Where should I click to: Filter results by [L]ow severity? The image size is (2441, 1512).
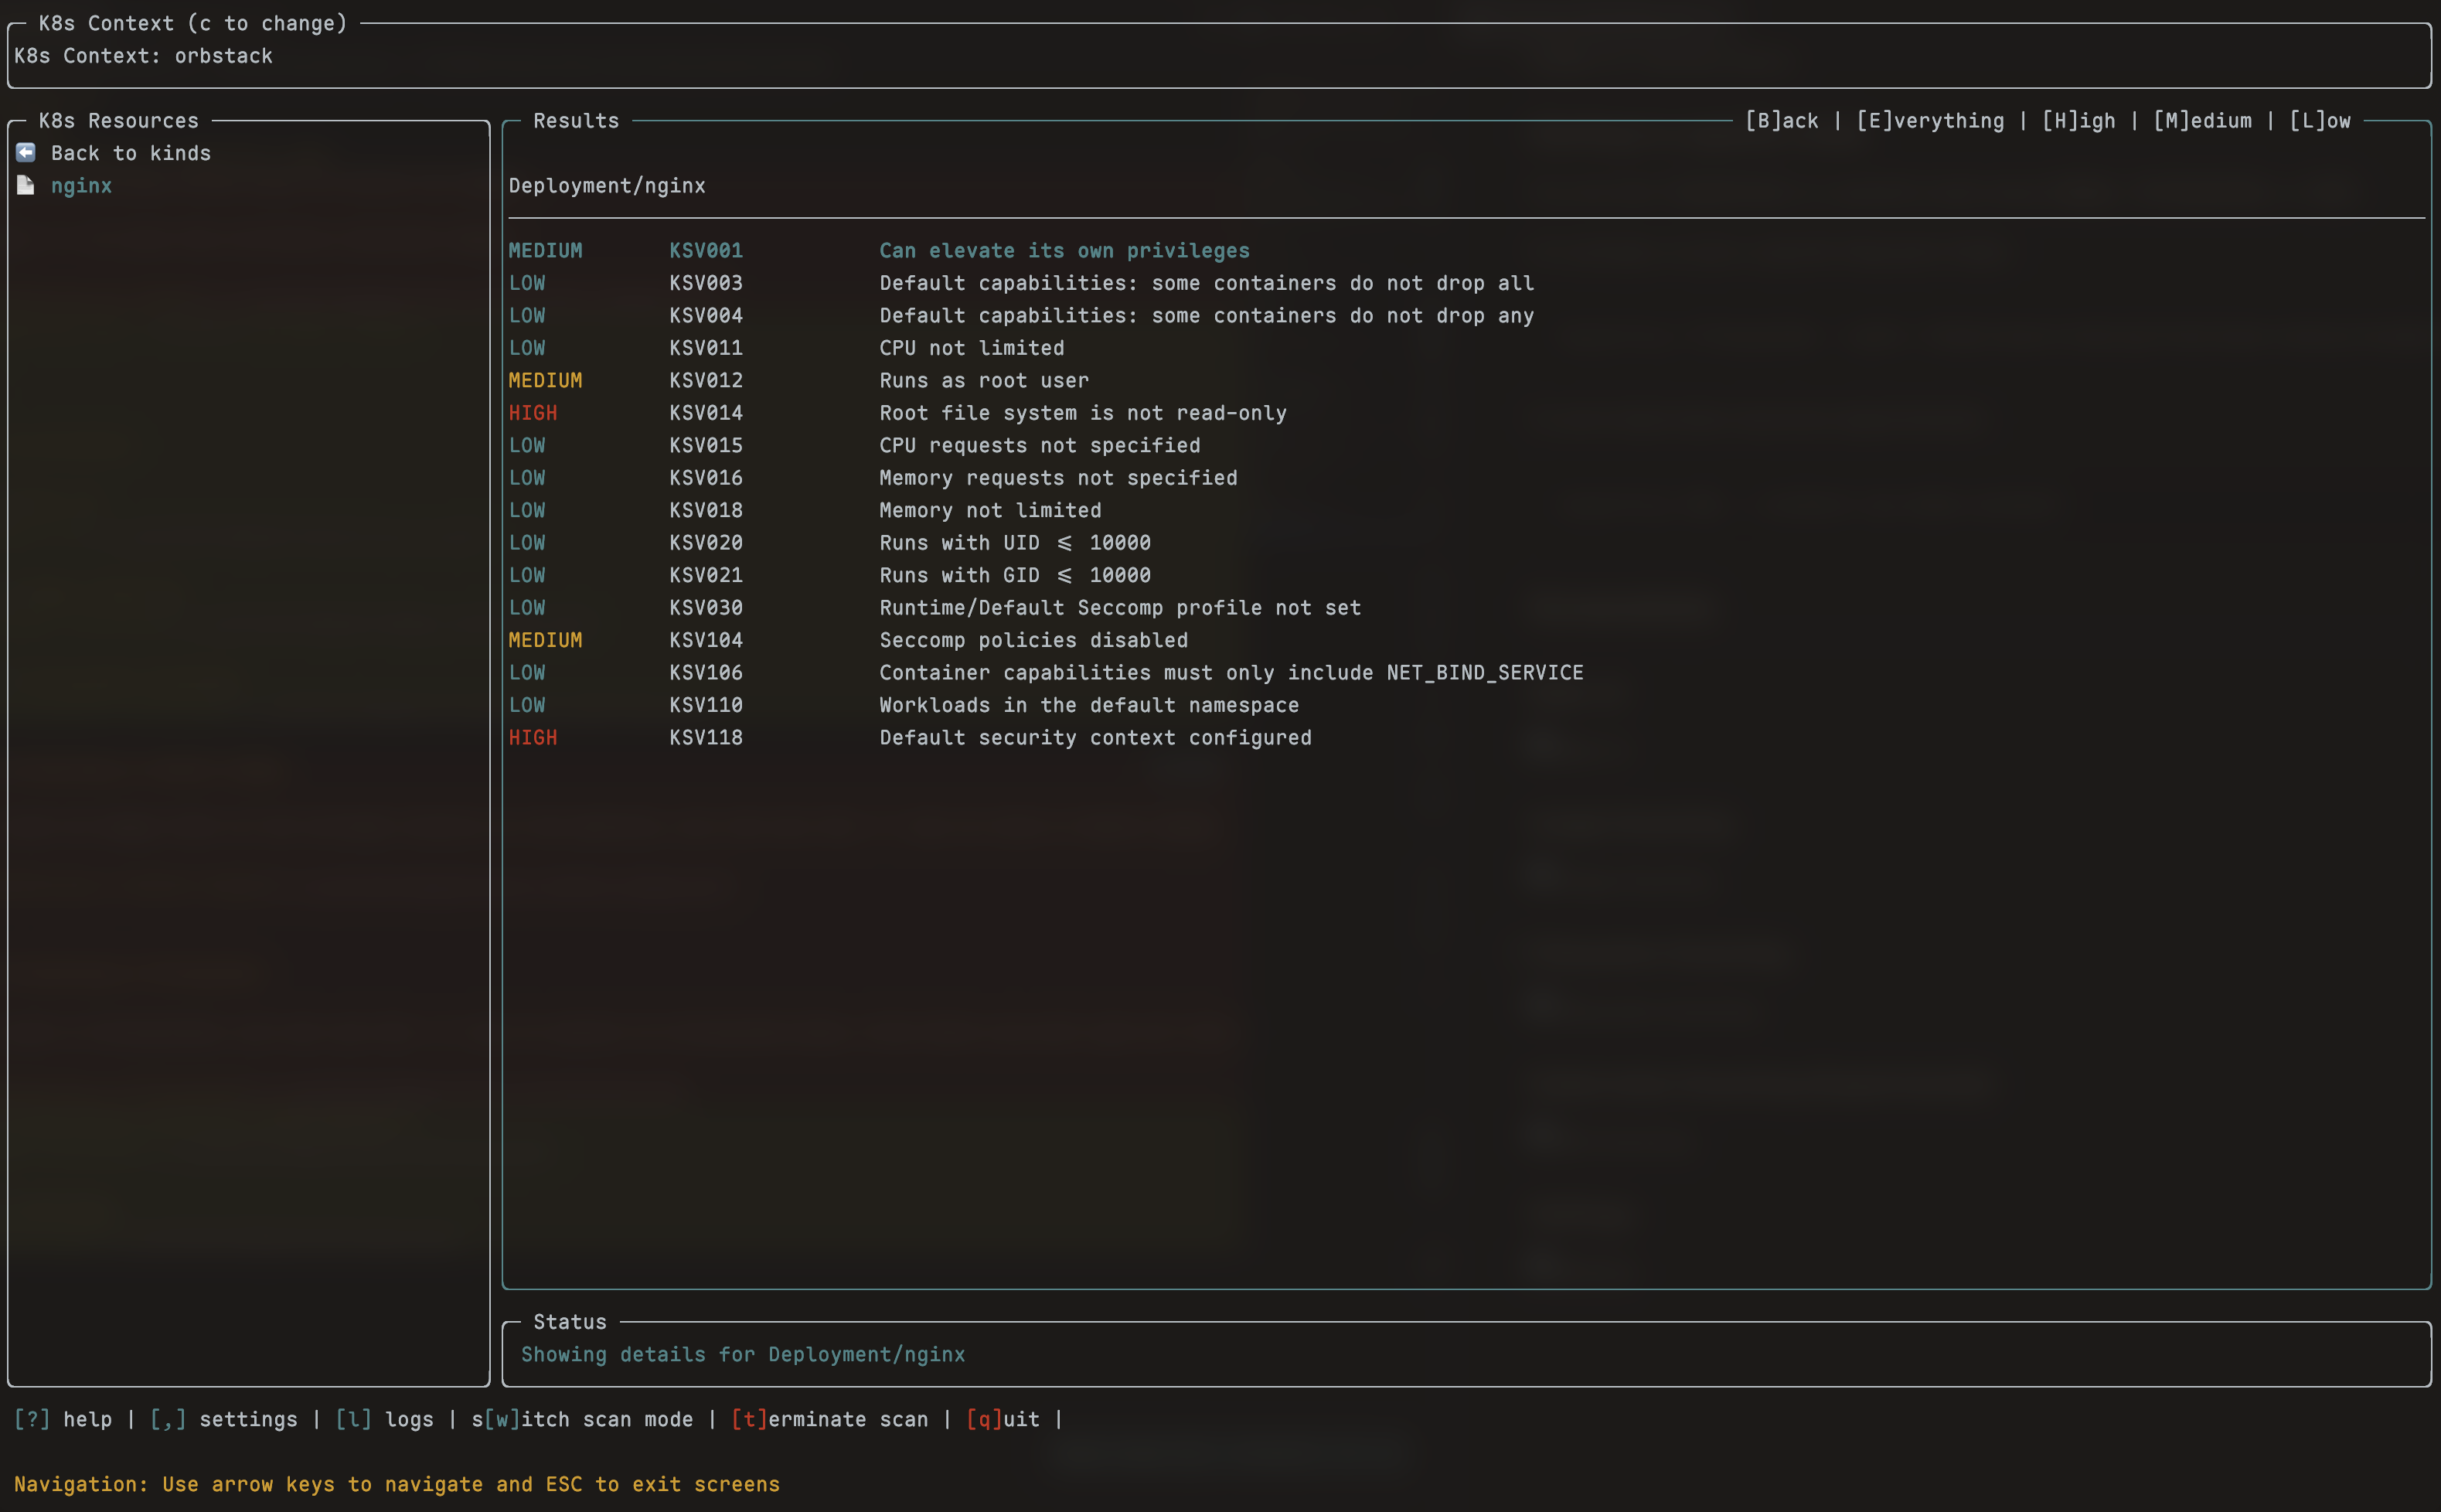click(2320, 121)
